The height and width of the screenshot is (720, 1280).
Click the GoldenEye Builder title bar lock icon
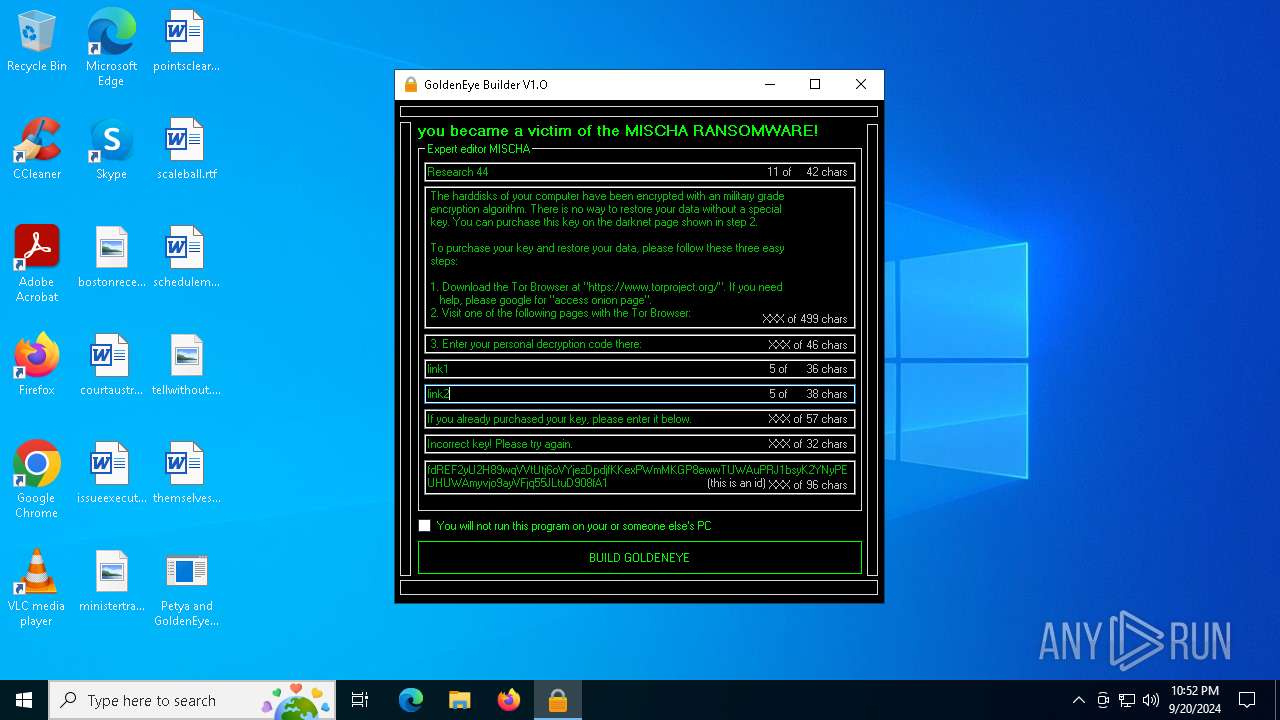pos(410,85)
